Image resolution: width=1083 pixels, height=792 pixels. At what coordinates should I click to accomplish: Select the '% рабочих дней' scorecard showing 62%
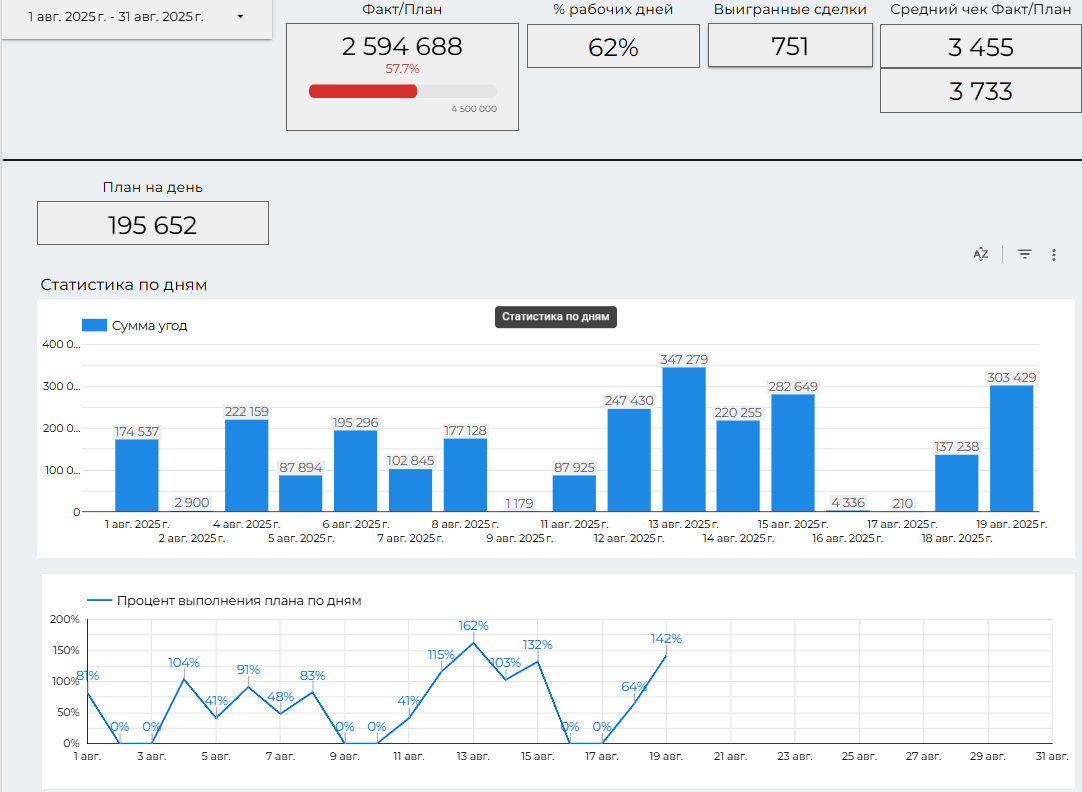pos(613,47)
